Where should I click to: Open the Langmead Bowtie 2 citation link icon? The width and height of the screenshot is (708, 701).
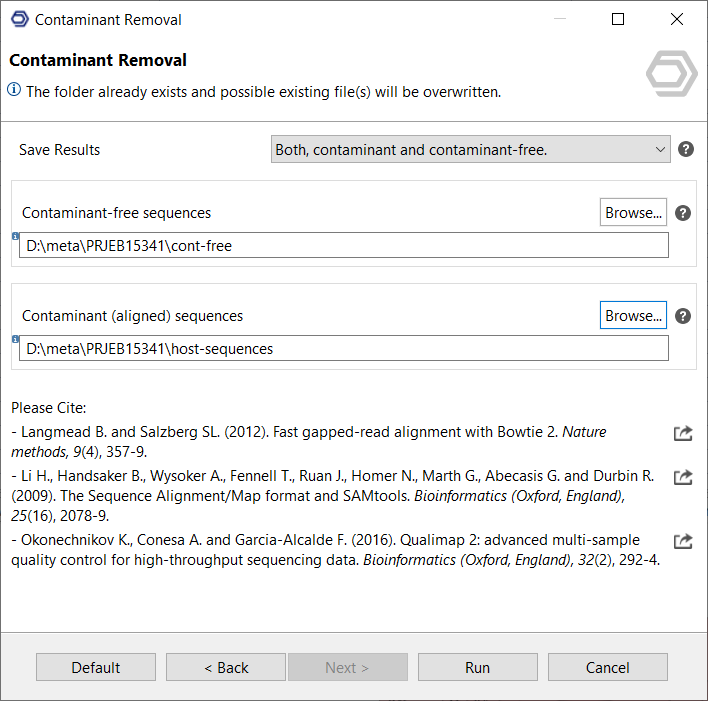click(x=683, y=433)
